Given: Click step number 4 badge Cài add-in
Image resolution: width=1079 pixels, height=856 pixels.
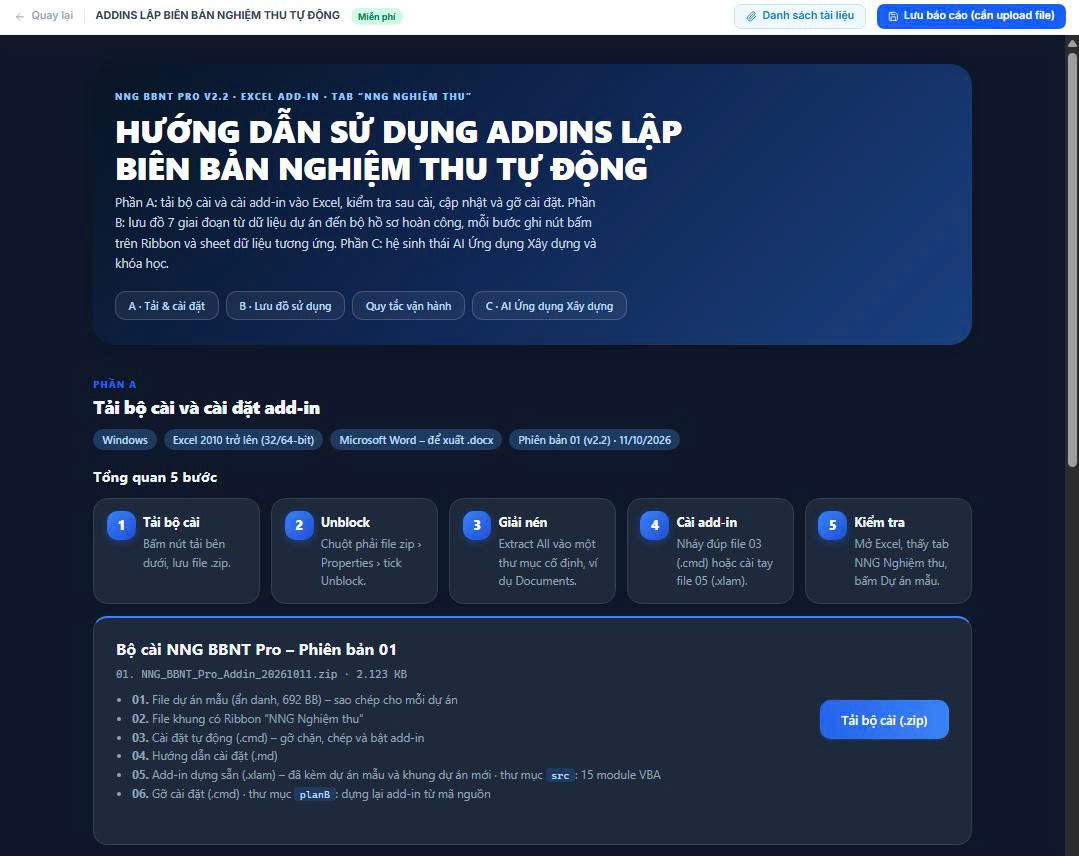Looking at the screenshot, I should (x=655, y=525).
